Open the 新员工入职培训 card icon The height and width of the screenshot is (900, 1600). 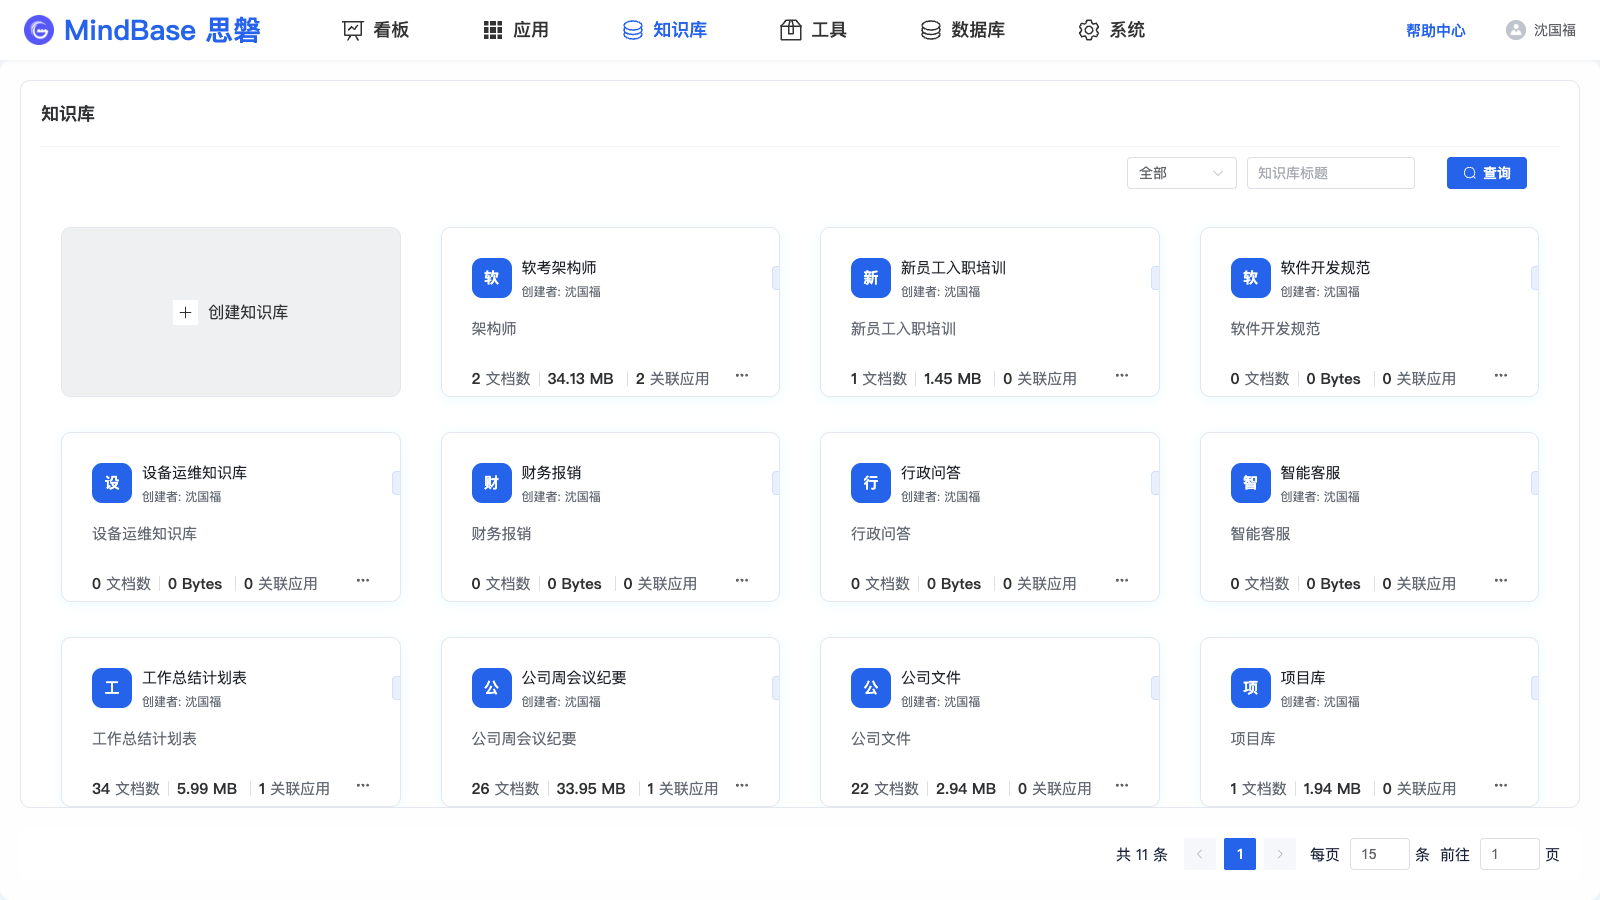click(x=871, y=278)
